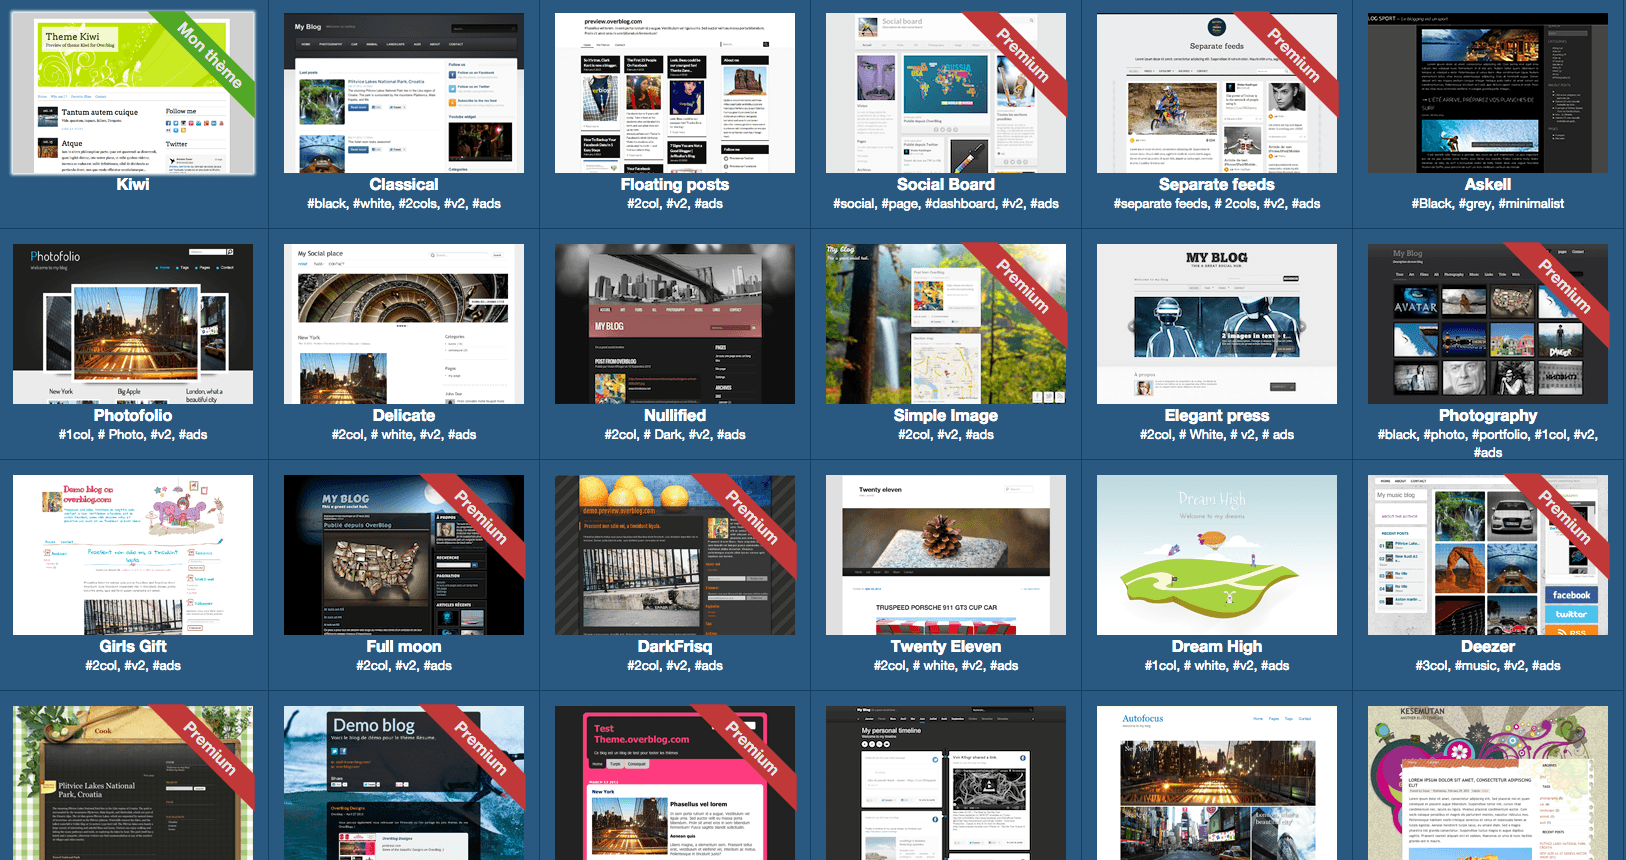Click the 'Elegant press' theme name
Viewport: 1626px width, 860px height.
coord(1216,416)
